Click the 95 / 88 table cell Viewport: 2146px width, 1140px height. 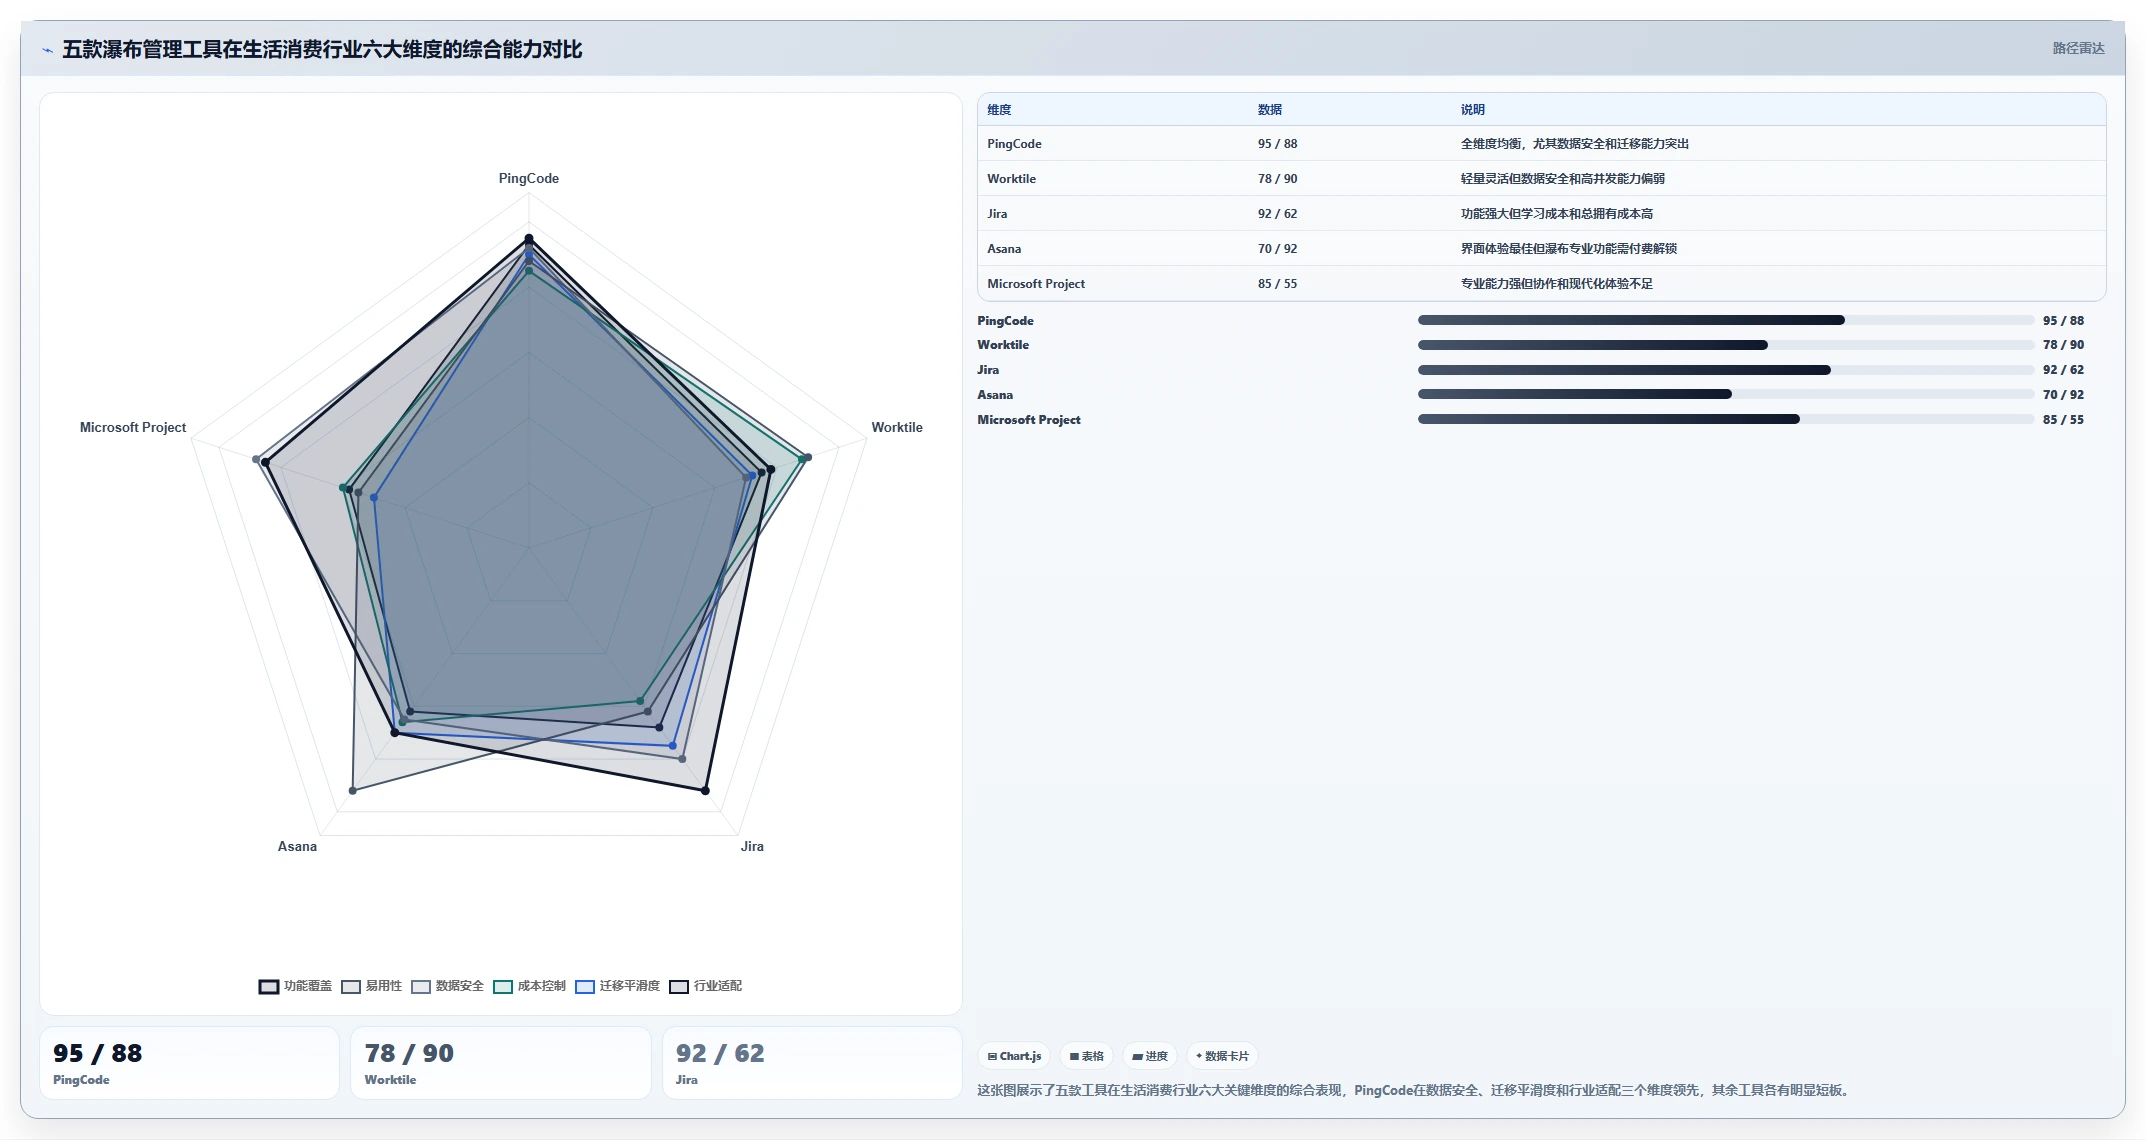tap(1277, 144)
